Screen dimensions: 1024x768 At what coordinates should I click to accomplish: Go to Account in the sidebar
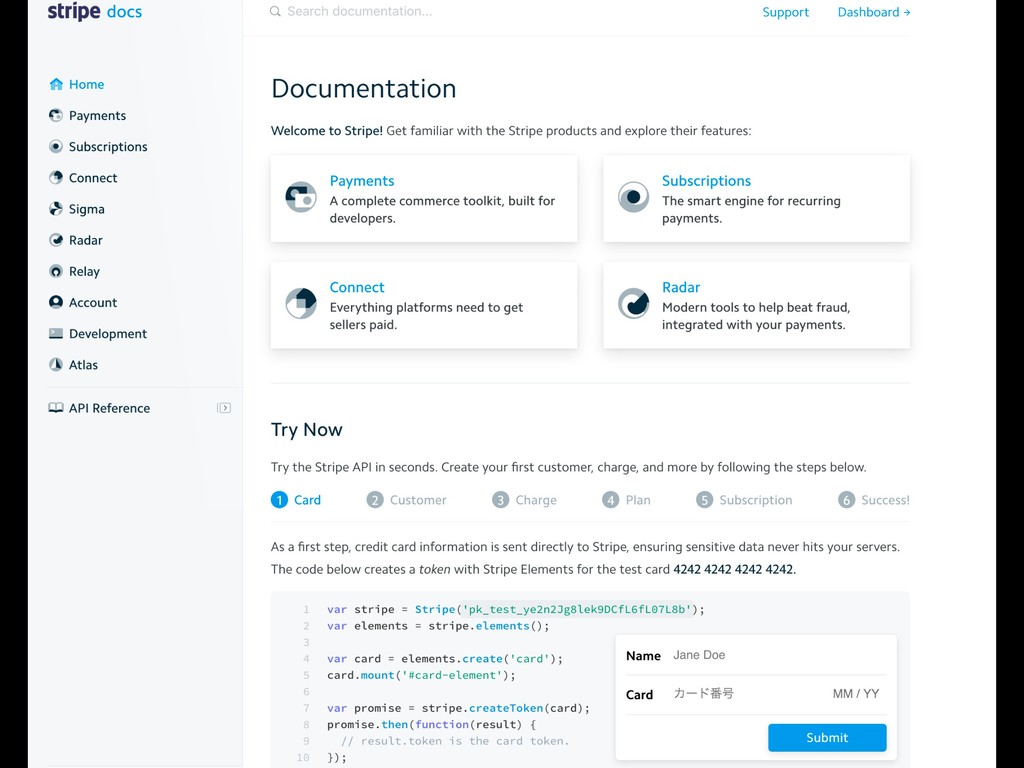[x=93, y=302]
